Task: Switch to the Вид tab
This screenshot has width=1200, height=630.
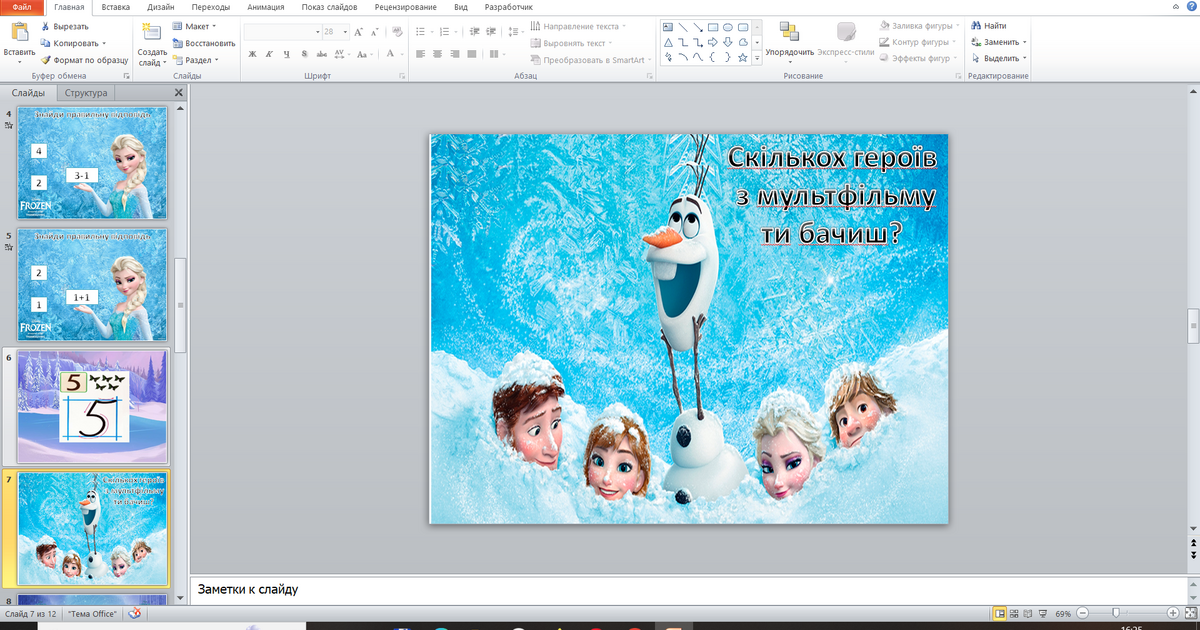Action: pyautogui.click(x=460, y=7)
